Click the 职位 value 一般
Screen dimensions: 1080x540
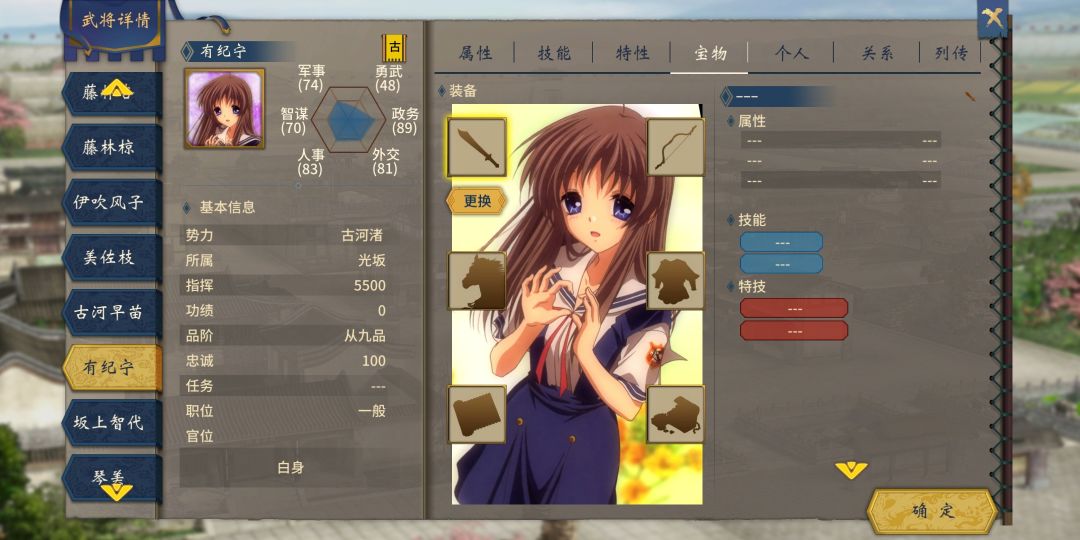click(372, 411)
